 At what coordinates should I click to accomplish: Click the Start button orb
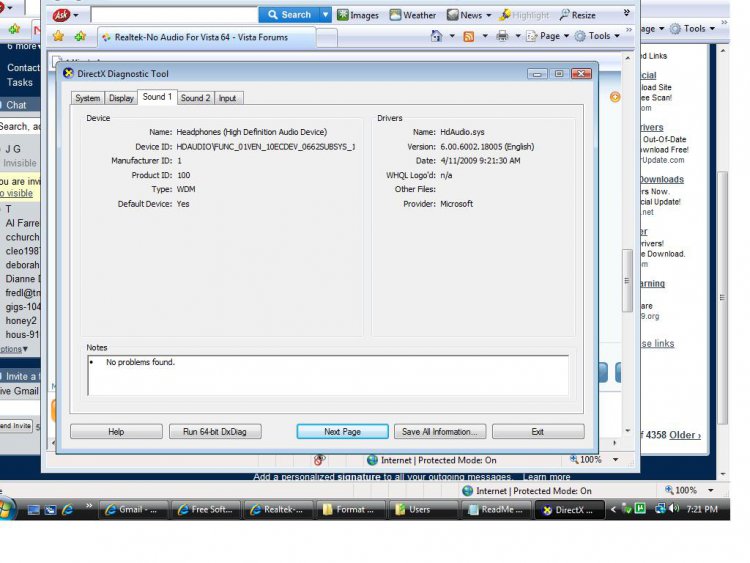pos(6,508)
